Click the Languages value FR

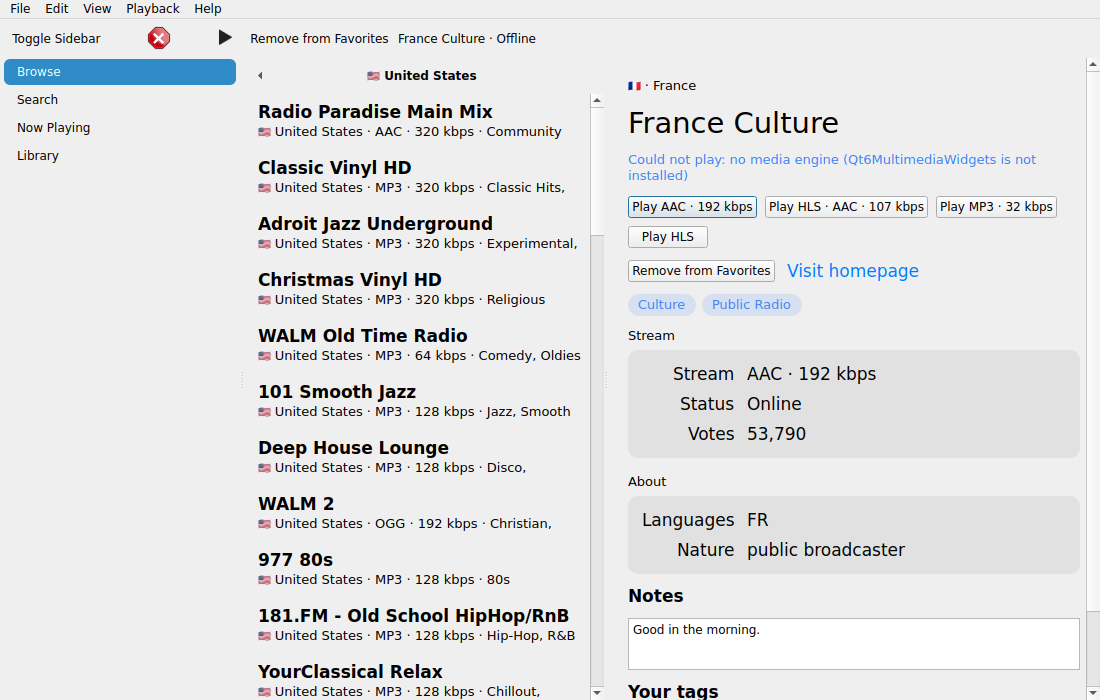(x=758, y=520)
